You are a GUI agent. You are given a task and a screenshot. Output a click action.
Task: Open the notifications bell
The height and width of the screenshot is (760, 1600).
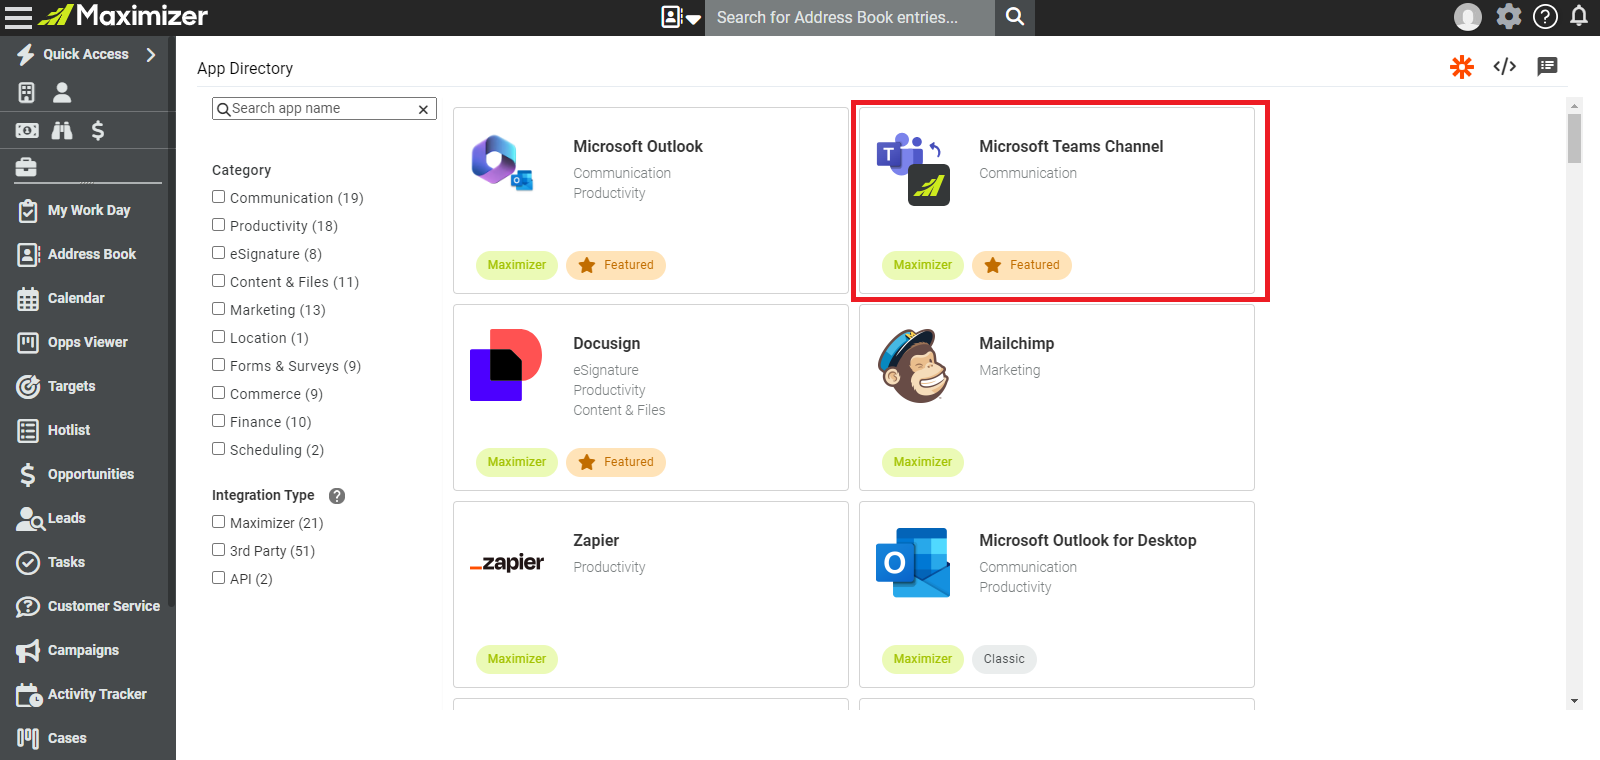tap(1579, 16)
